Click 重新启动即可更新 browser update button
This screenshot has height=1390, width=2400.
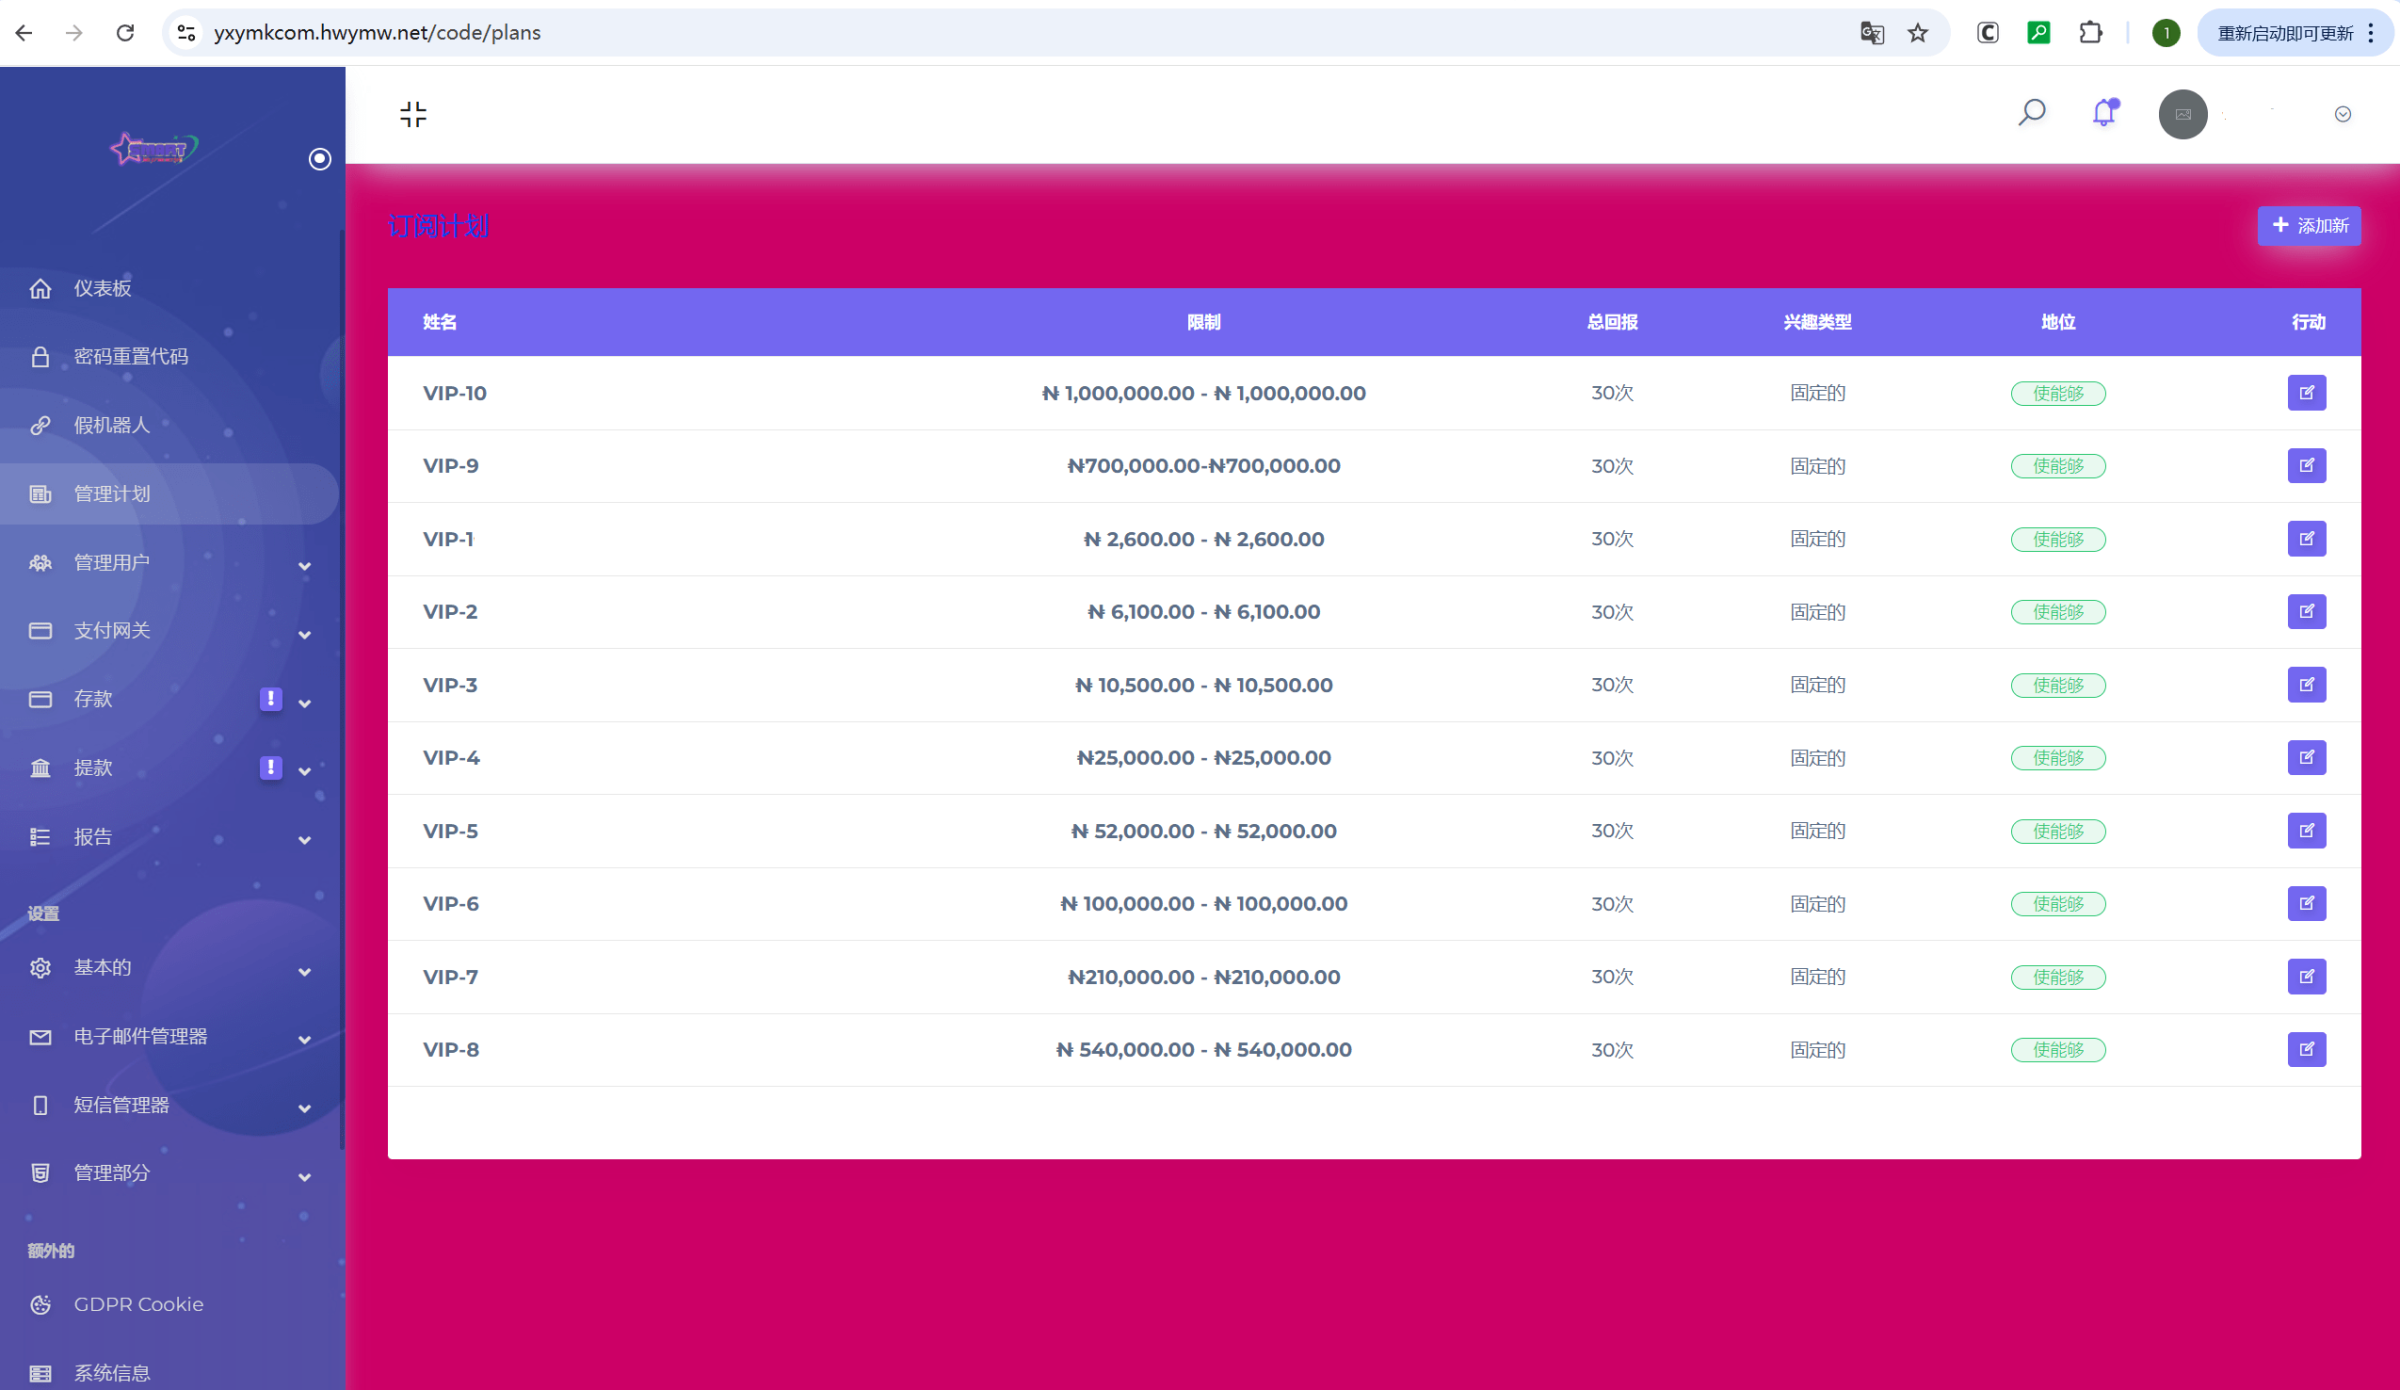click(x=2285, y=33)
